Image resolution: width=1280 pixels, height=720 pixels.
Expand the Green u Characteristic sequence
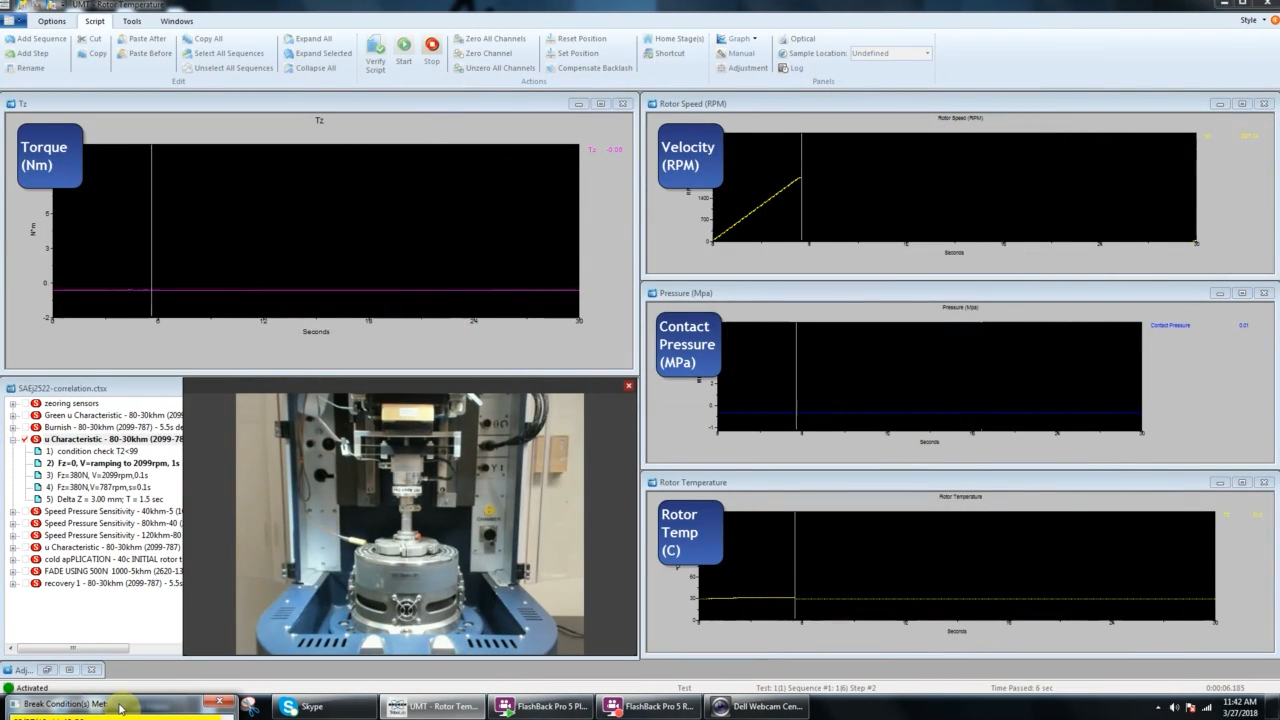coord(13,416)
